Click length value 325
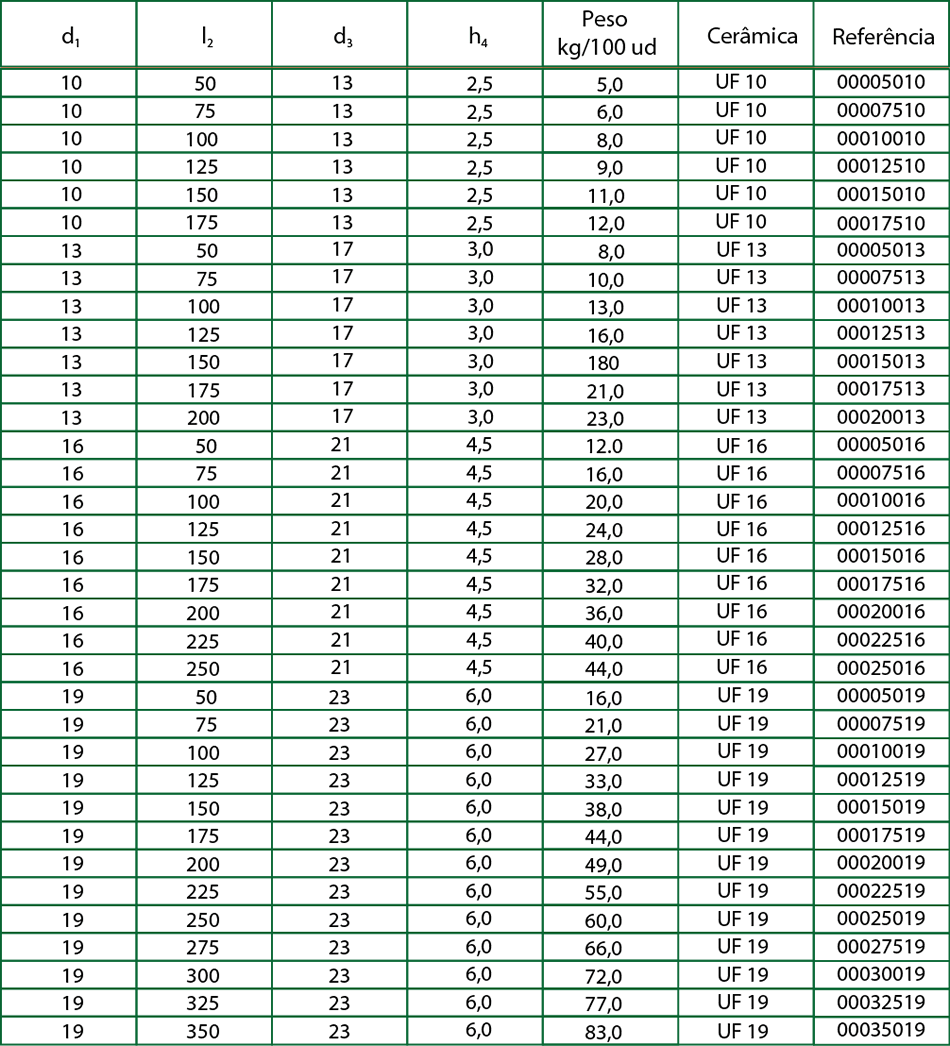The width and height of the screenshot is (950, 1046). pyautogui.click(x=203, y=1004)
